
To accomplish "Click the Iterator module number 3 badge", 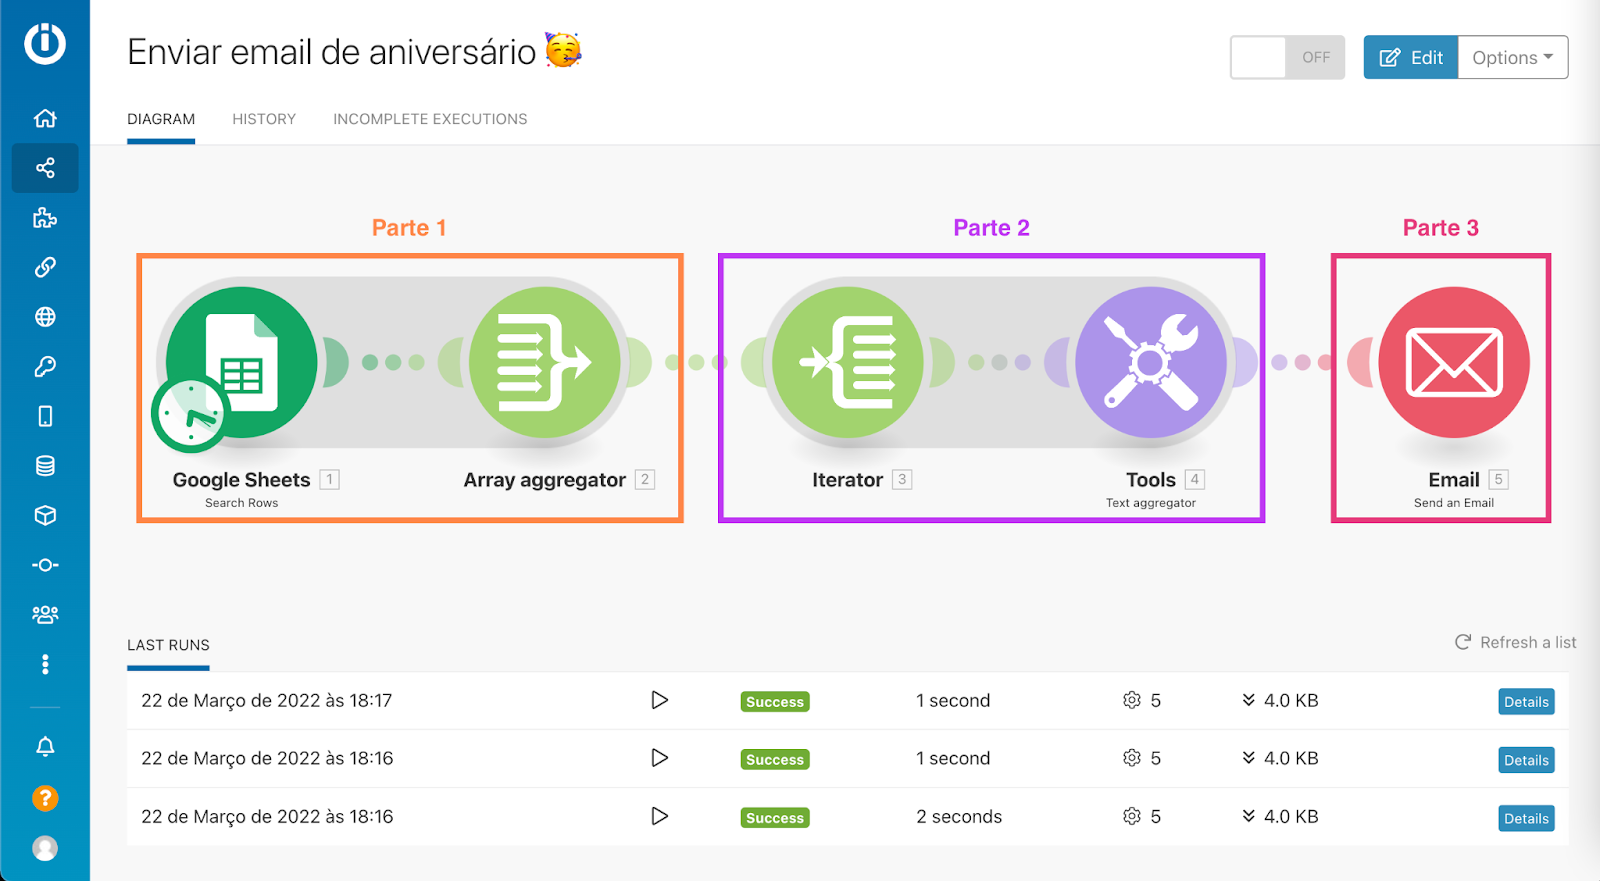I will click(902, 479).
